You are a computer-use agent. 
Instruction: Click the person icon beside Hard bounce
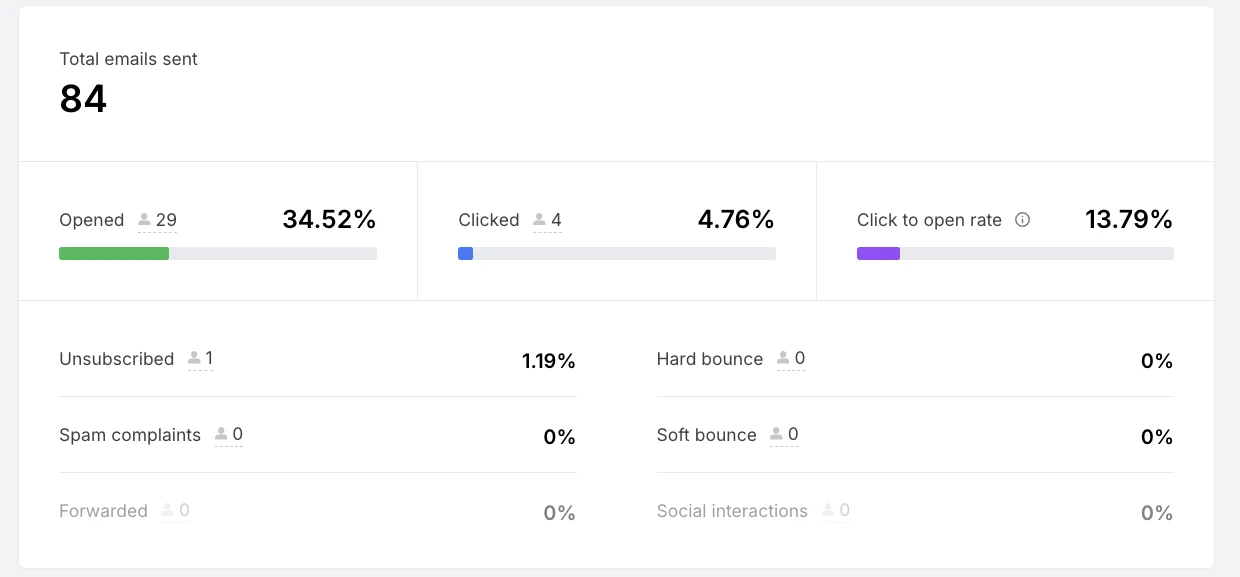click(x=783, y=359)
